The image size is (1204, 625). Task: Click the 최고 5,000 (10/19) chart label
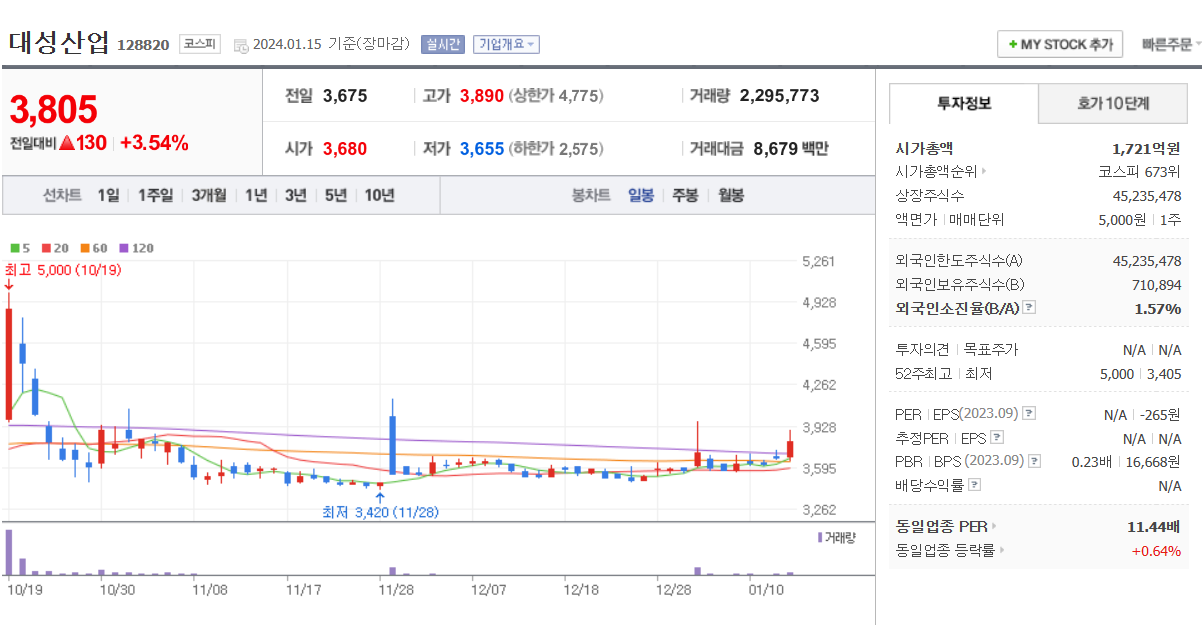pyautogui.click(x=63, y=270)
